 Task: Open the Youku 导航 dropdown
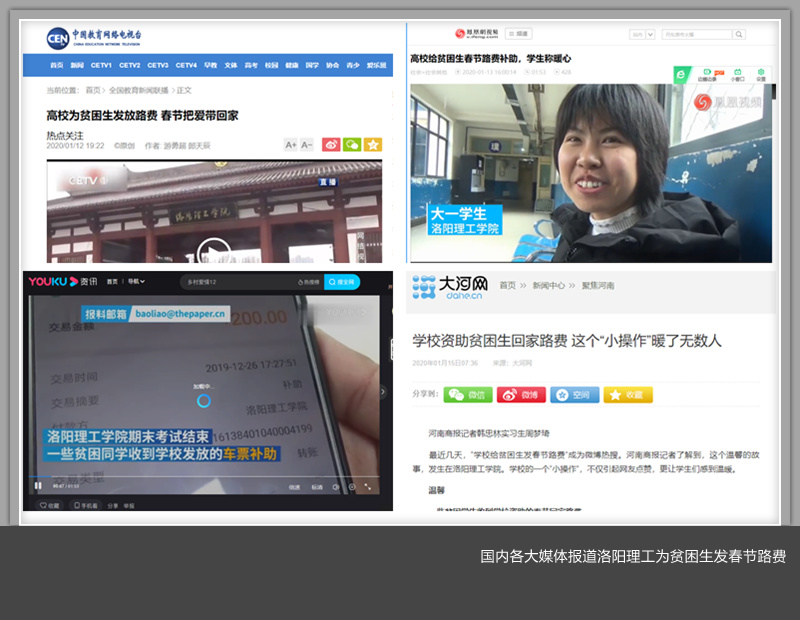[x=135, y=282]
